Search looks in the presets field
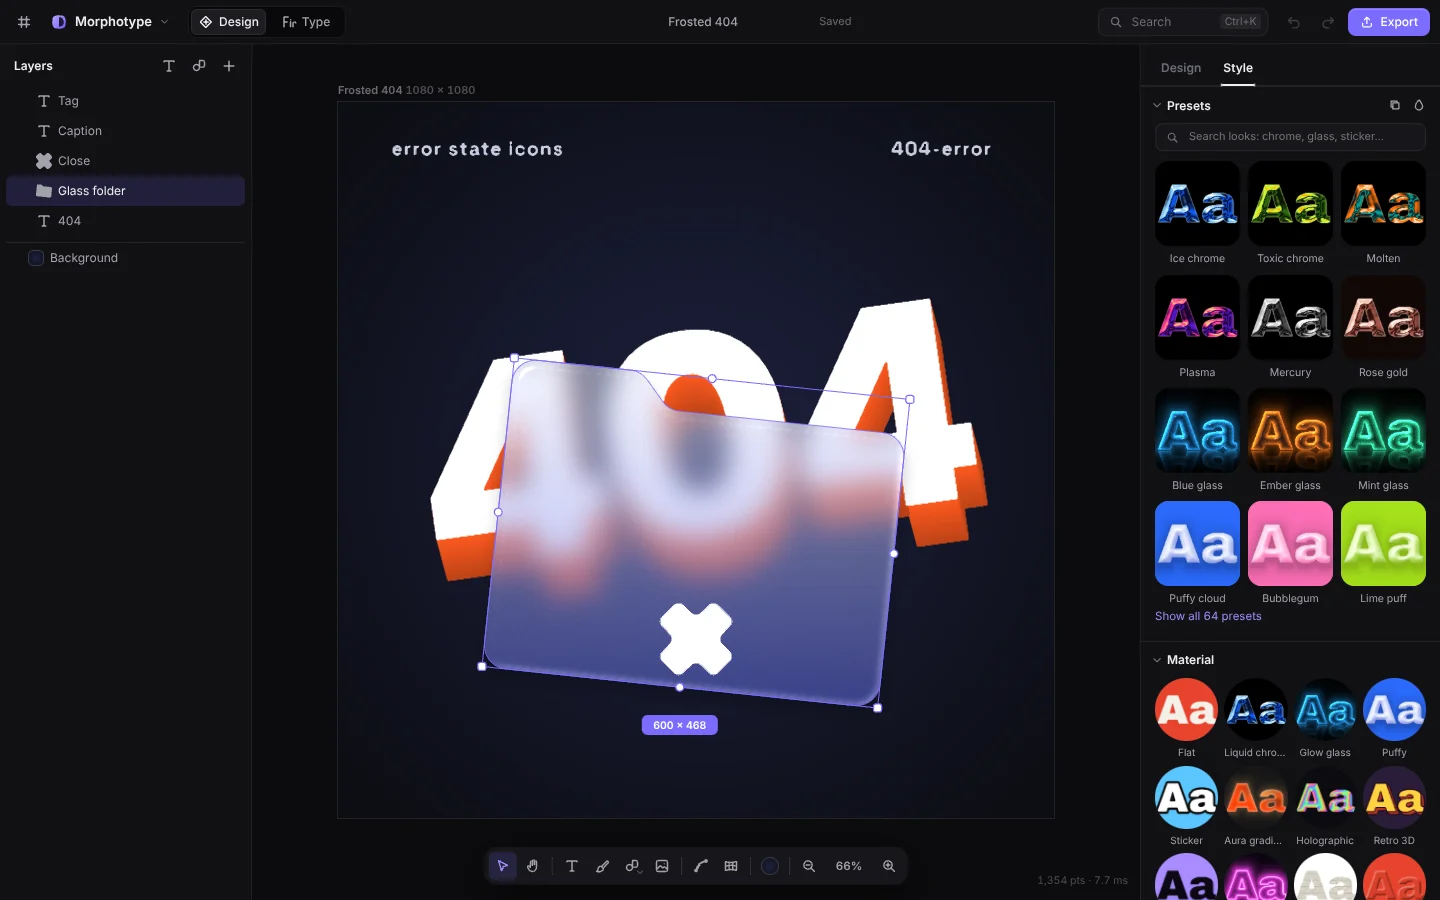Viewport: 1440px width, 900px height. 1290,137
